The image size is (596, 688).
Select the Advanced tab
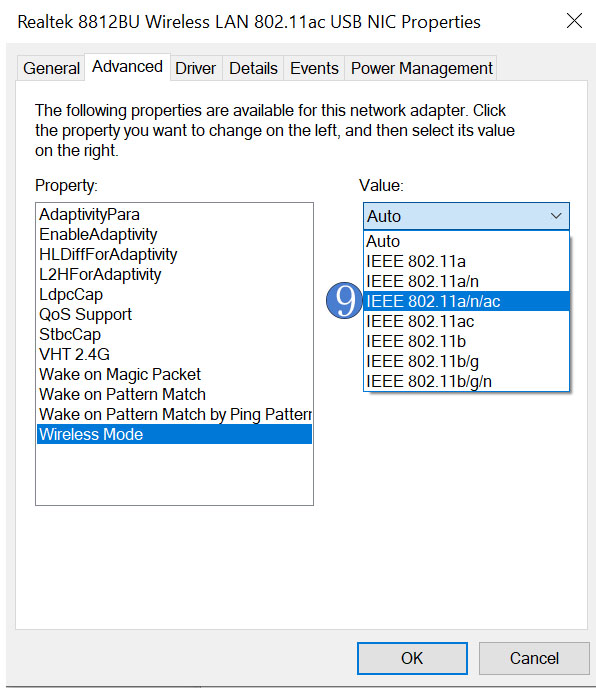(x=127, y=67)
